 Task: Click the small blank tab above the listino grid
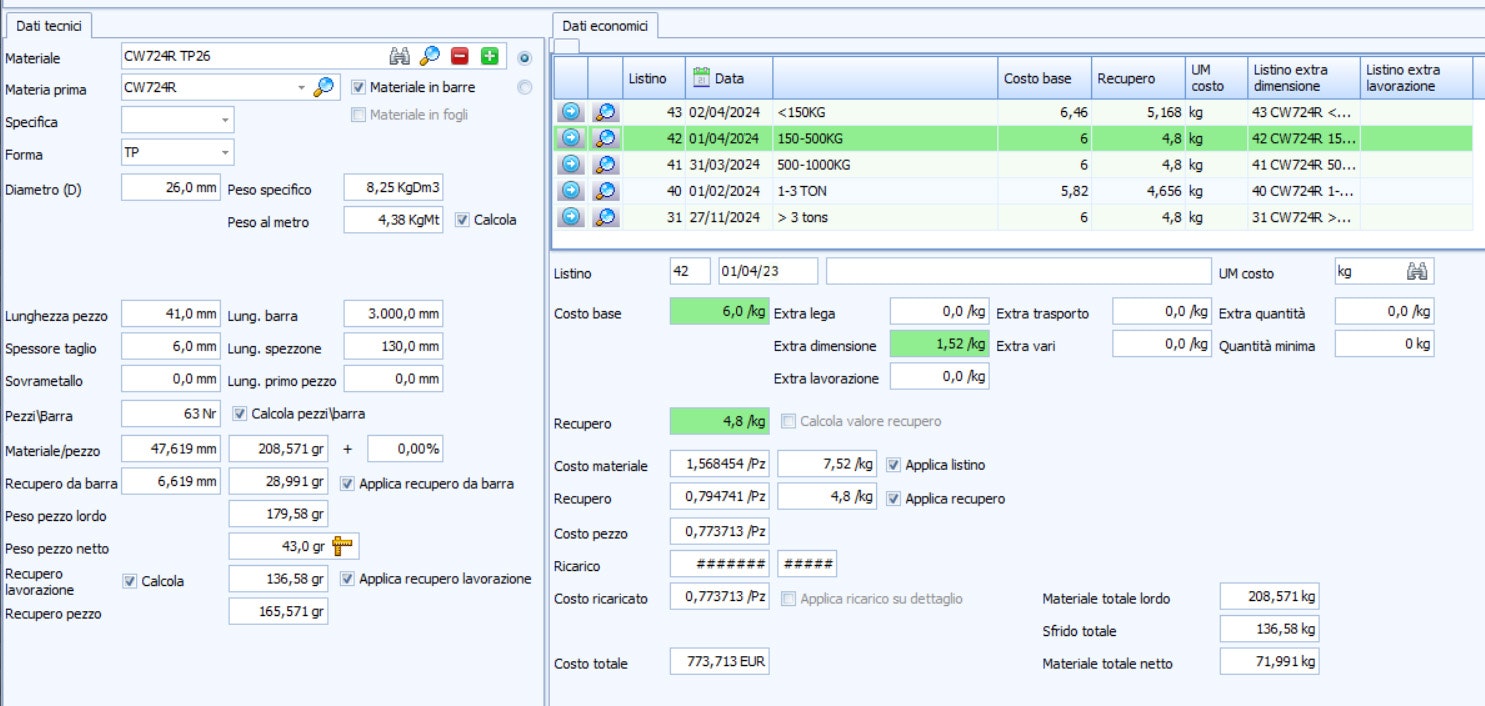click(566, 45)
